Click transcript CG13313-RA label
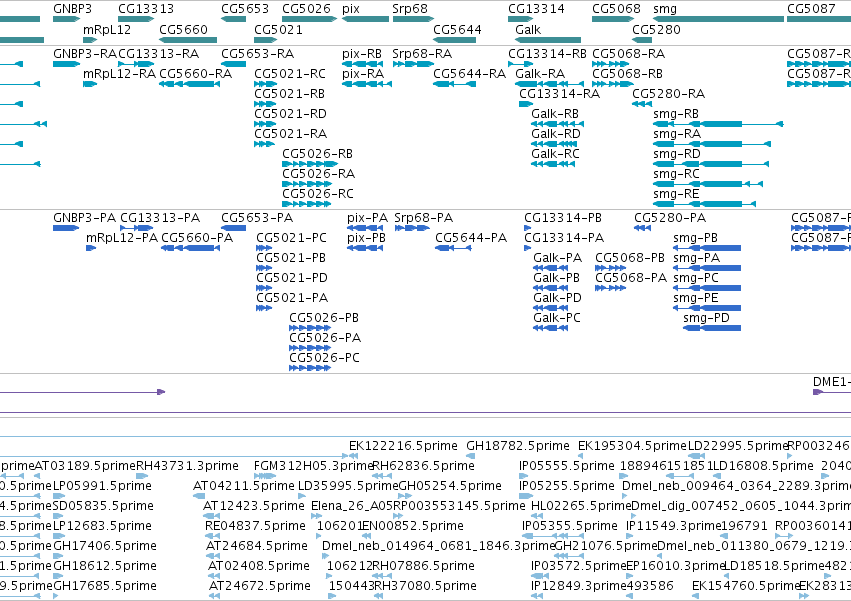 pyautogui.click(x=158, y=54)
